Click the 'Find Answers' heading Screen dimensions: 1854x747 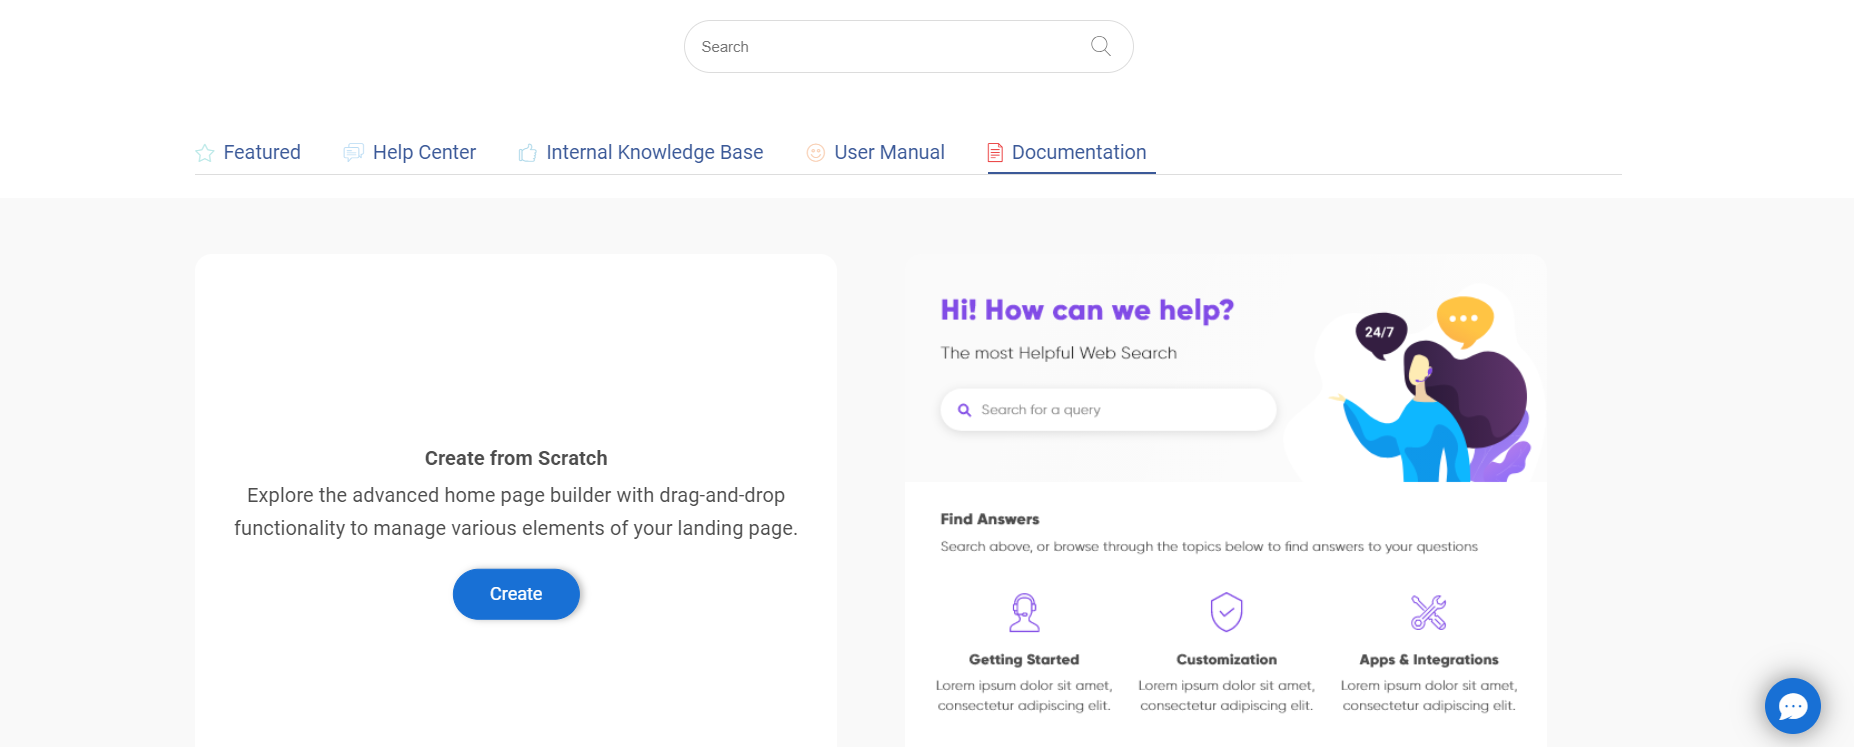[x=990, y=519]
